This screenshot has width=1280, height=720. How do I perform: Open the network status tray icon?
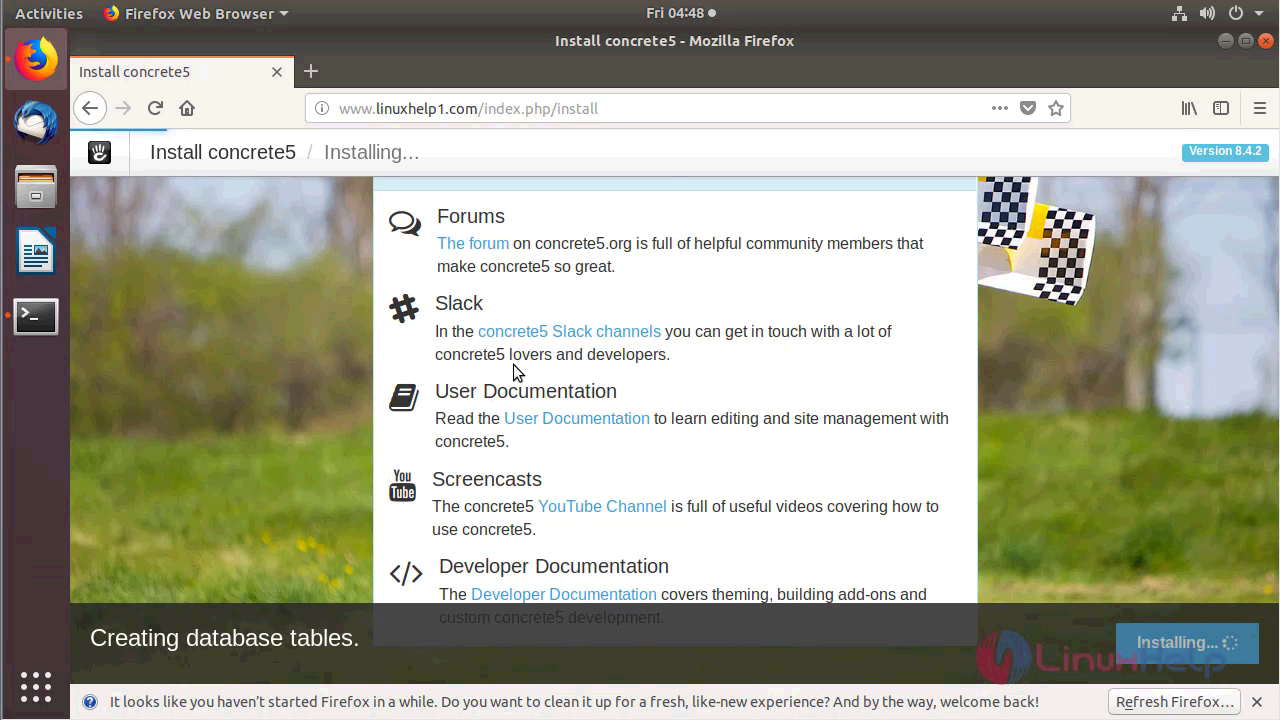(1178, 13)
